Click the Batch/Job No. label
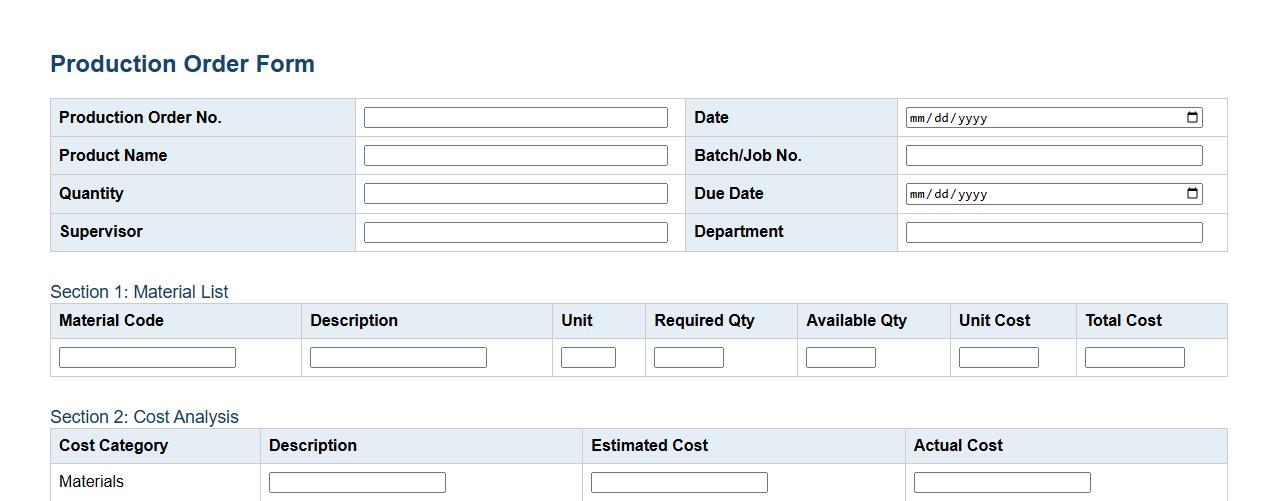The width and height of the screenshot is (1278, 501). [x=748, y=156]
